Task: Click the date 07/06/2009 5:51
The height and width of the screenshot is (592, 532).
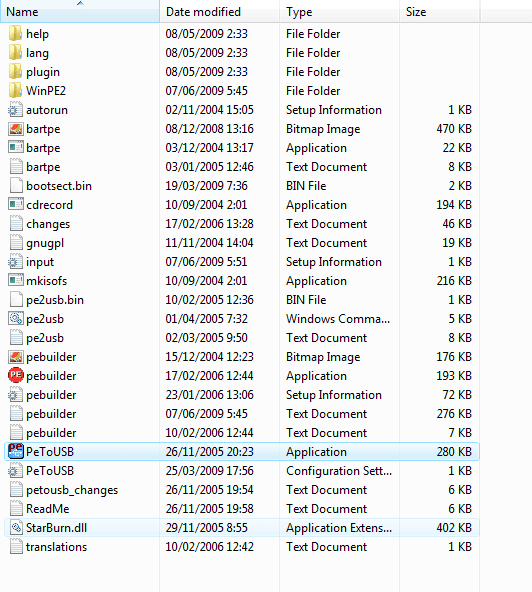Action: click(x=206, y=262)
